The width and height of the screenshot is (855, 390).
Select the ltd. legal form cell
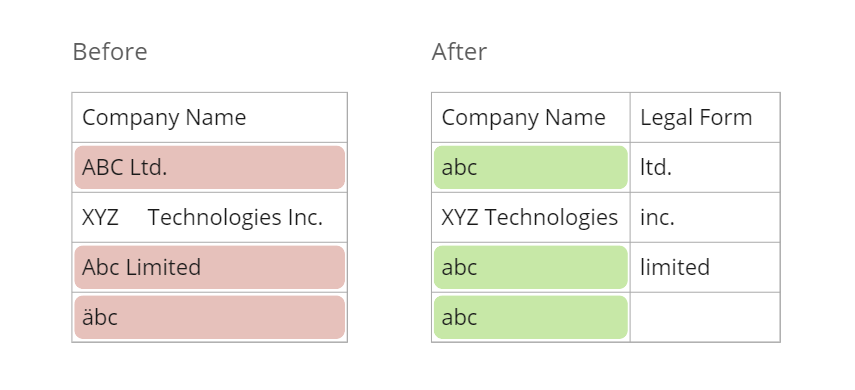[x=705, y=167]
